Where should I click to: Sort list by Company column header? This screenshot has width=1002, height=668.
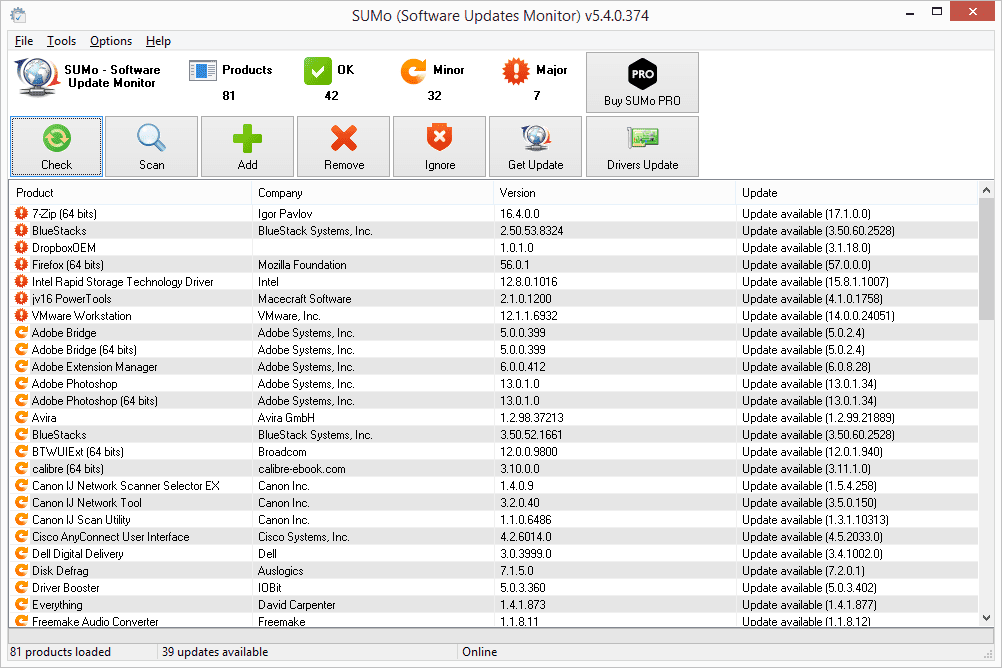pyautogui.click(x=372, y=193)
